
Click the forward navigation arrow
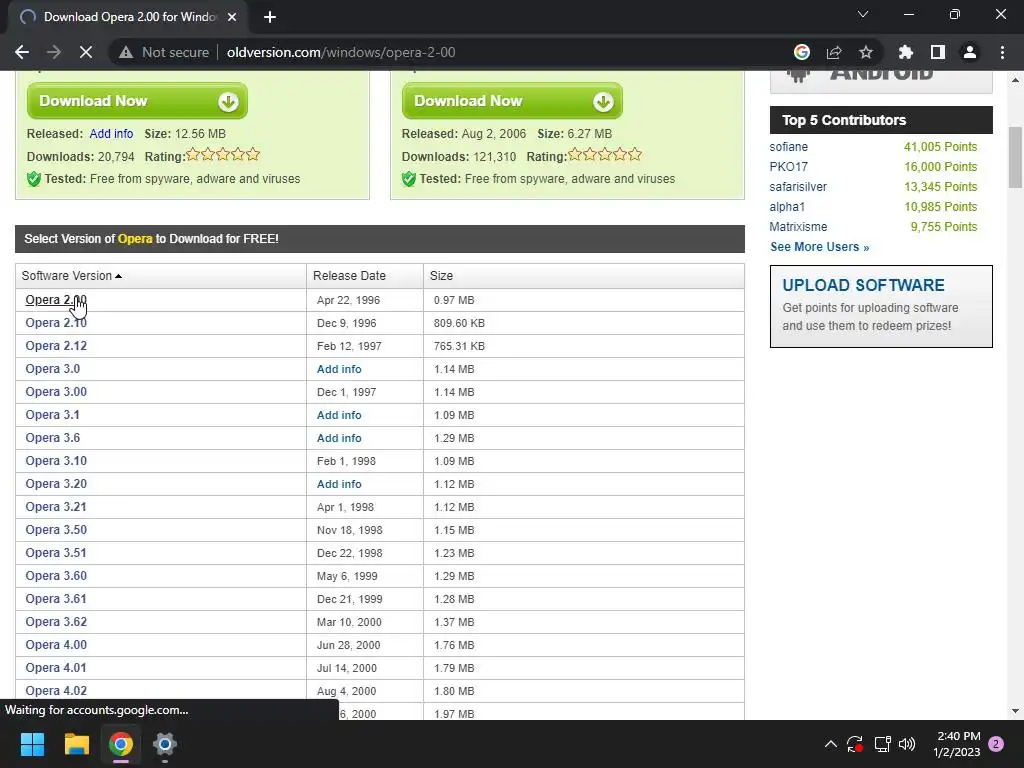[x=54, y=52]
